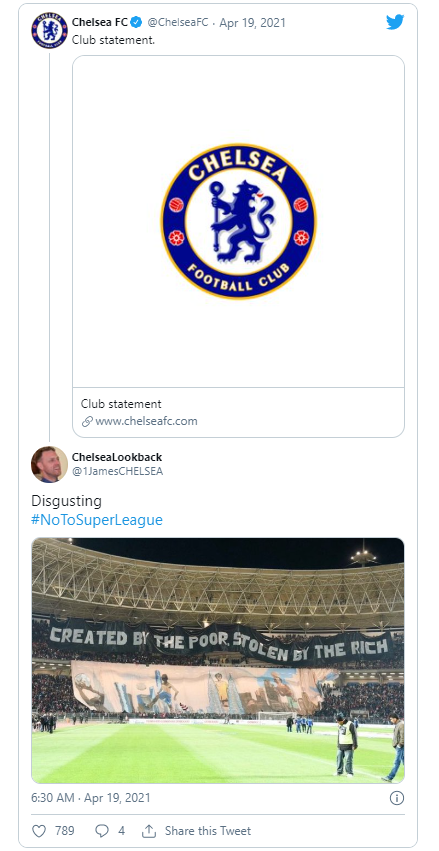This screenshot has height=851, width=439.
Task: Click the ChelseaLookback display name
Action: point(117,457)
